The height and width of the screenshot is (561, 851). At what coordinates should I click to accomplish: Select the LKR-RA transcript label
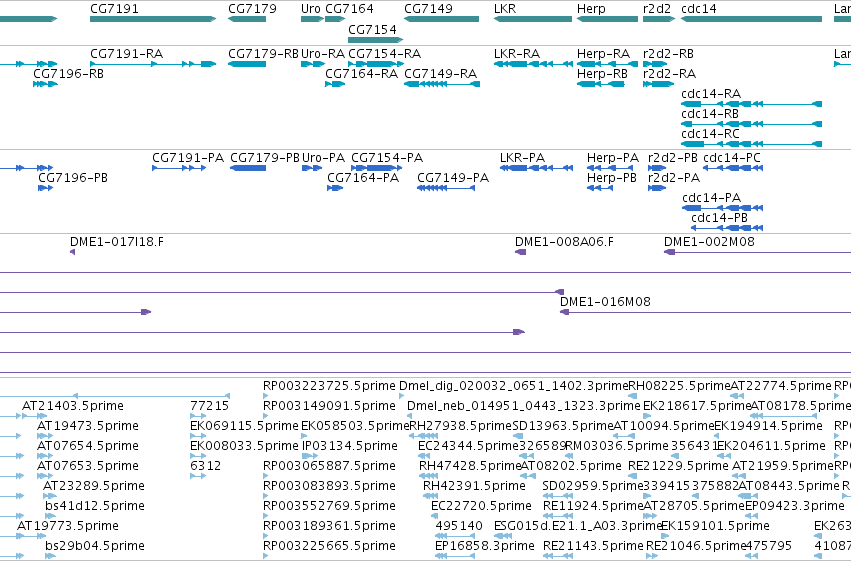click(x=517, y=54)
